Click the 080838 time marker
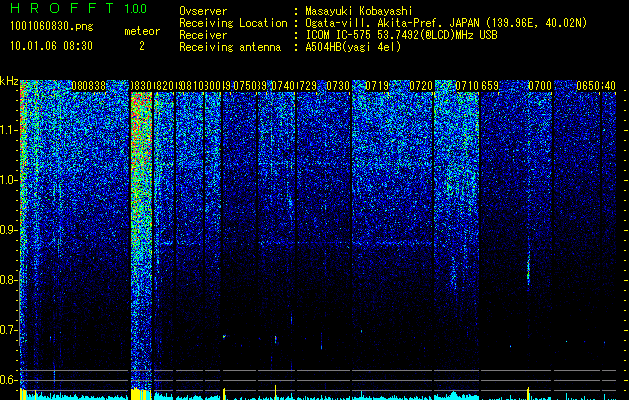Screen dimensions: 629x400 89,86
